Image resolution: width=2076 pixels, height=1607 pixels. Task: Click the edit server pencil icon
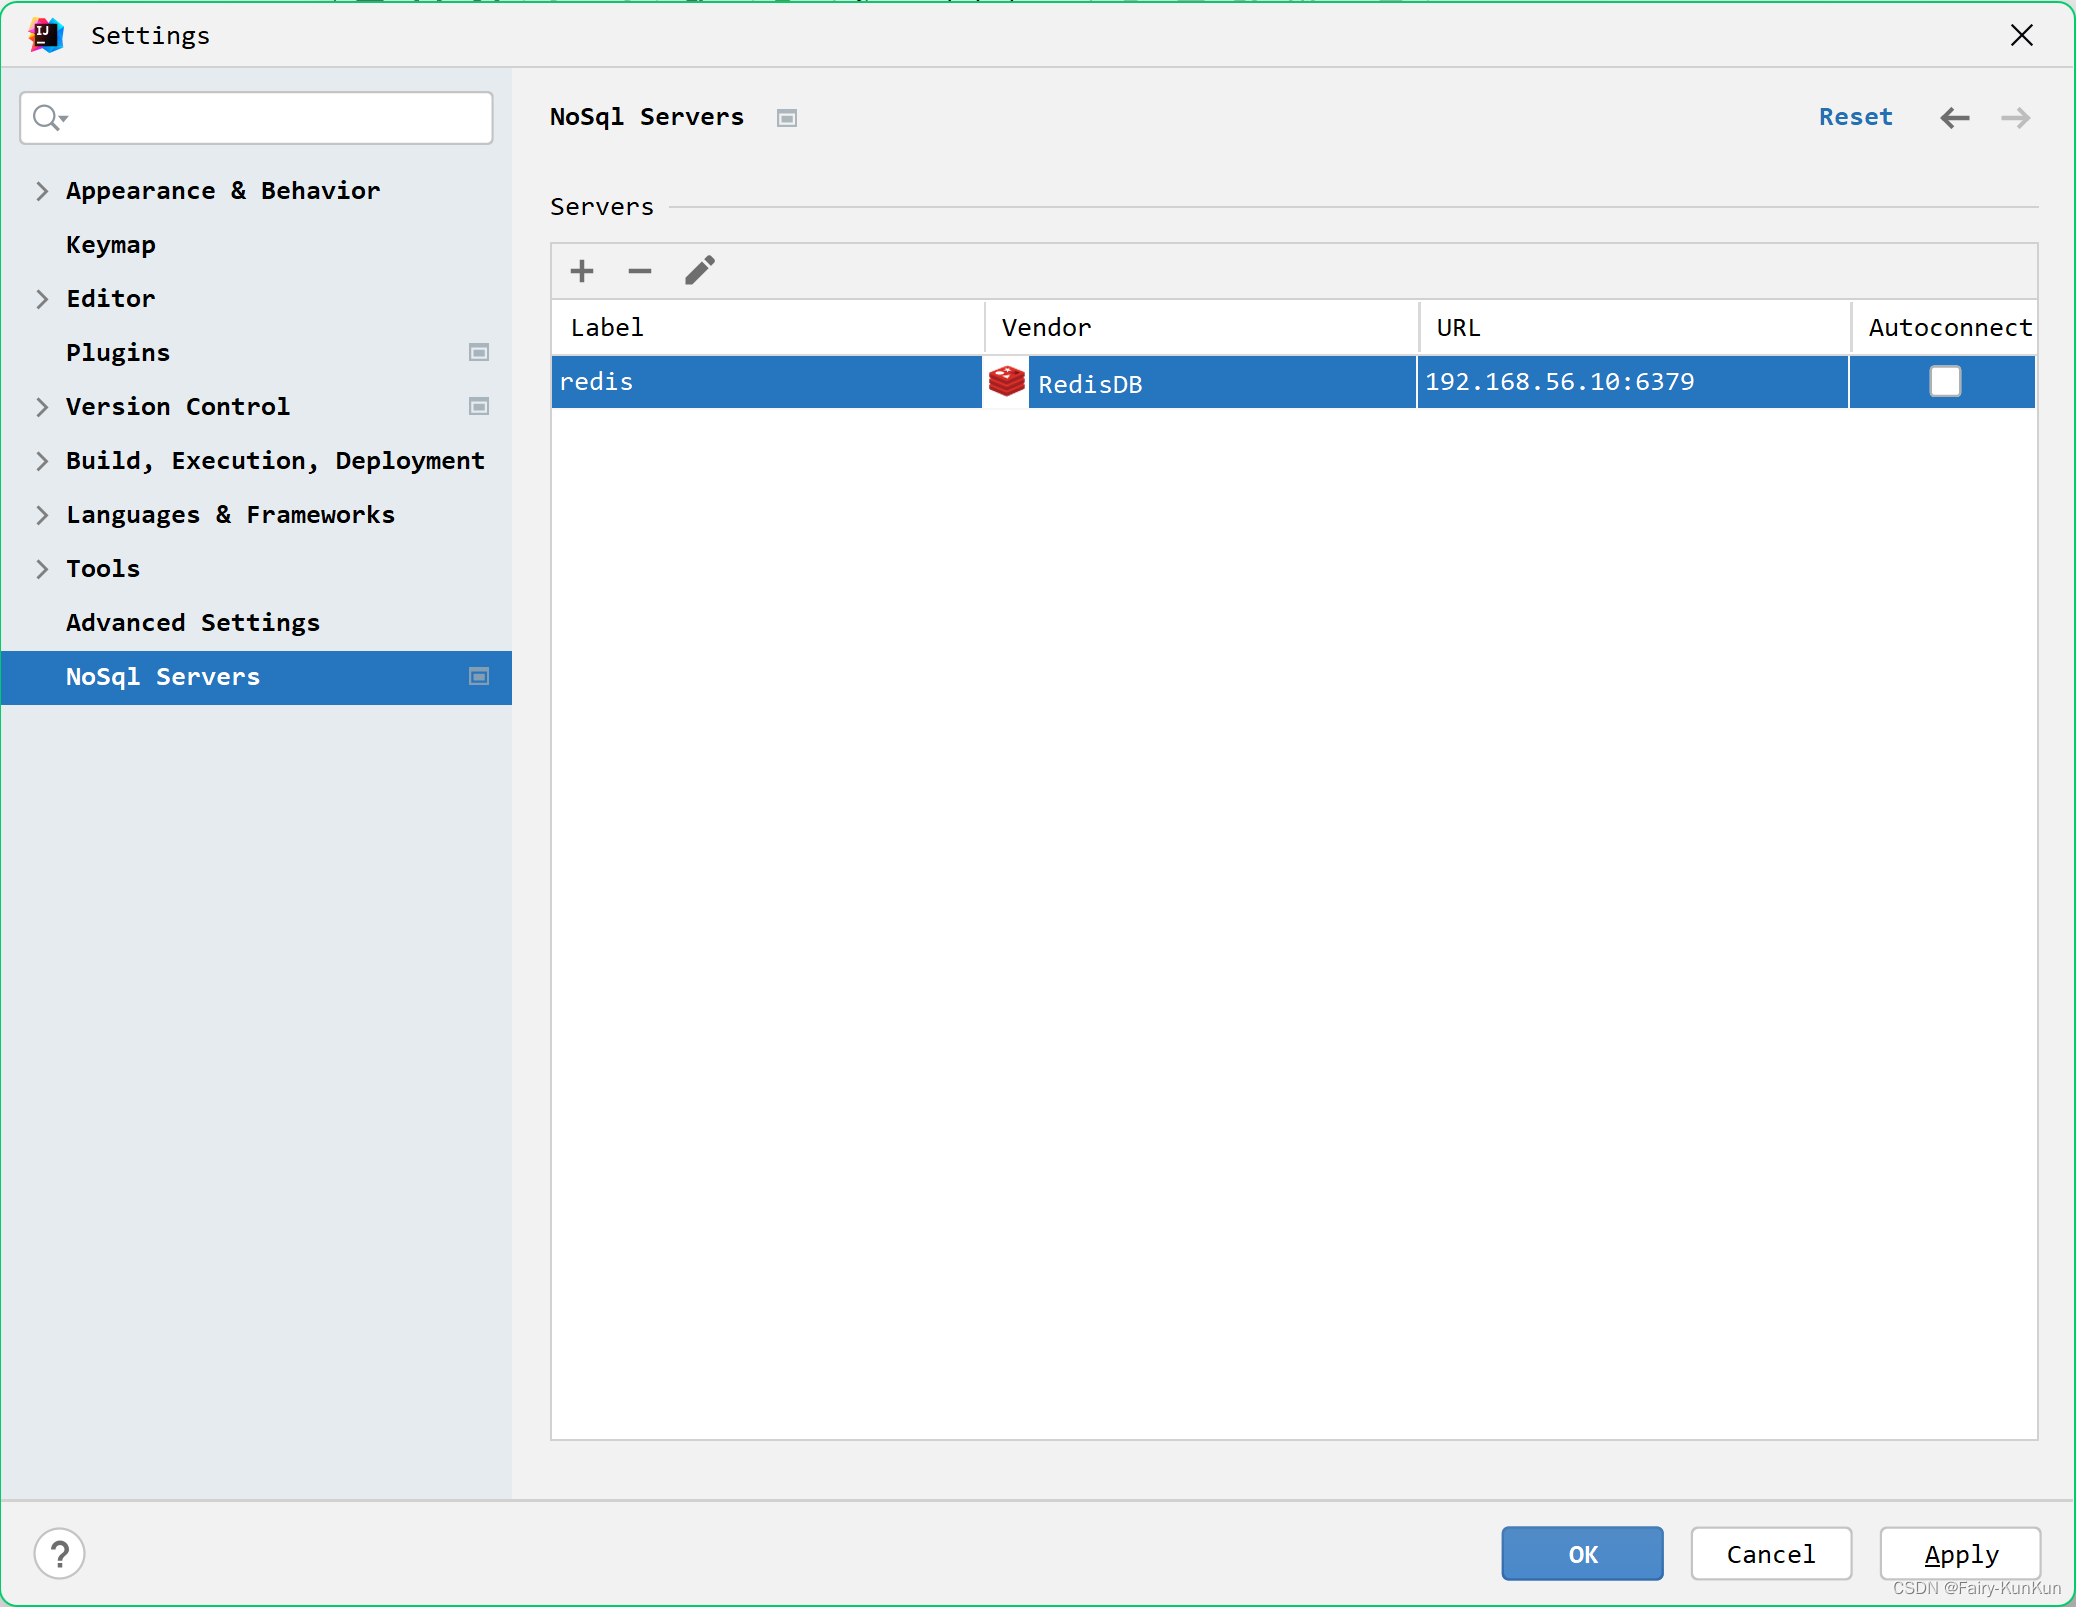(x=700, y=270)
